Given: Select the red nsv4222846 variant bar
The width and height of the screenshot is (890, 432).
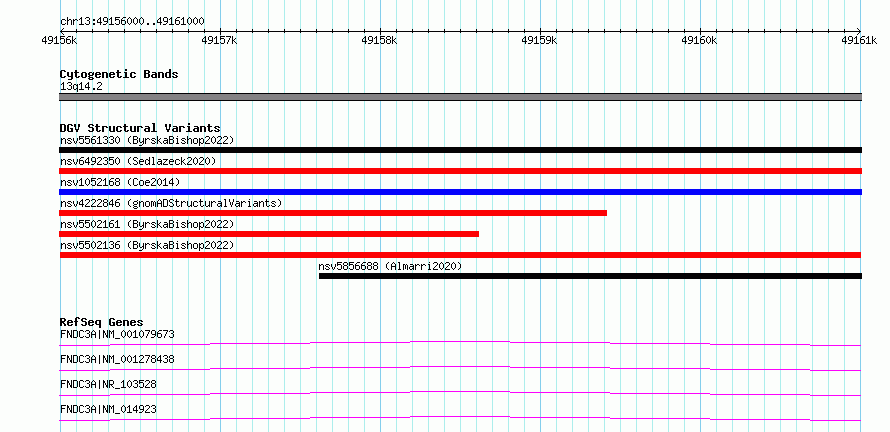Looking at the screenshot, I should pyautogui.click(x=333, y=213).
